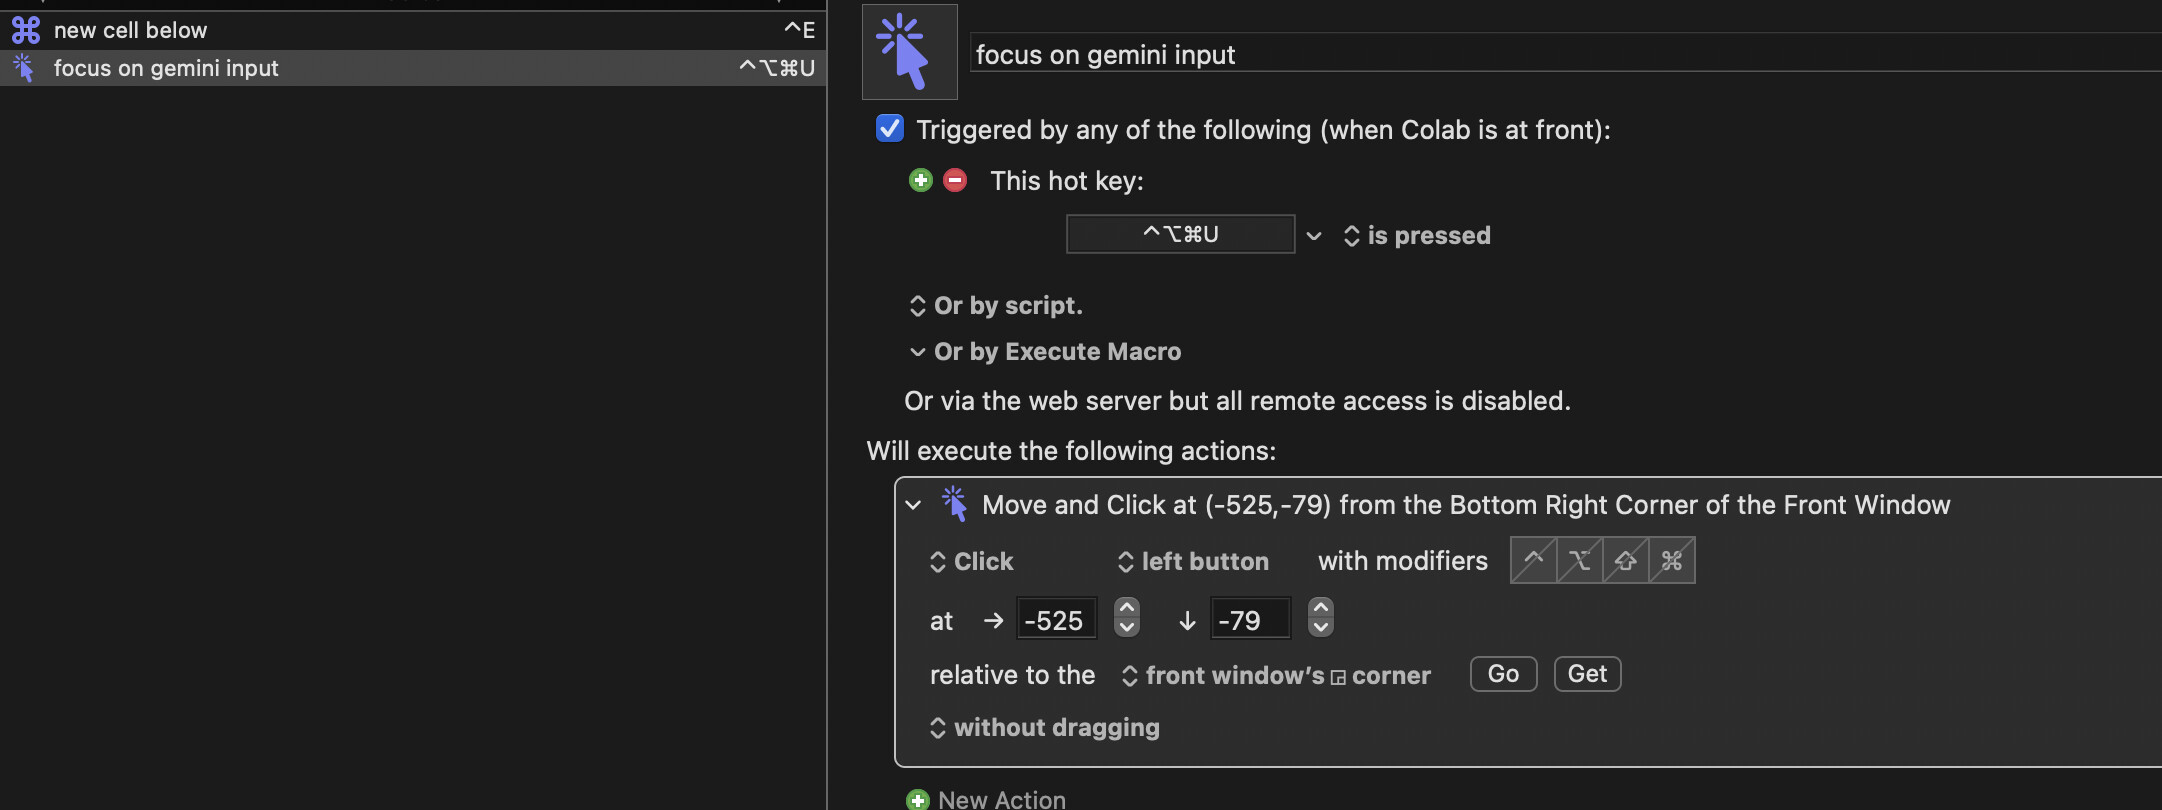Click command icon of new cell below macro
This screenshot has height=810, width=2162.
(x=26, y=30)
